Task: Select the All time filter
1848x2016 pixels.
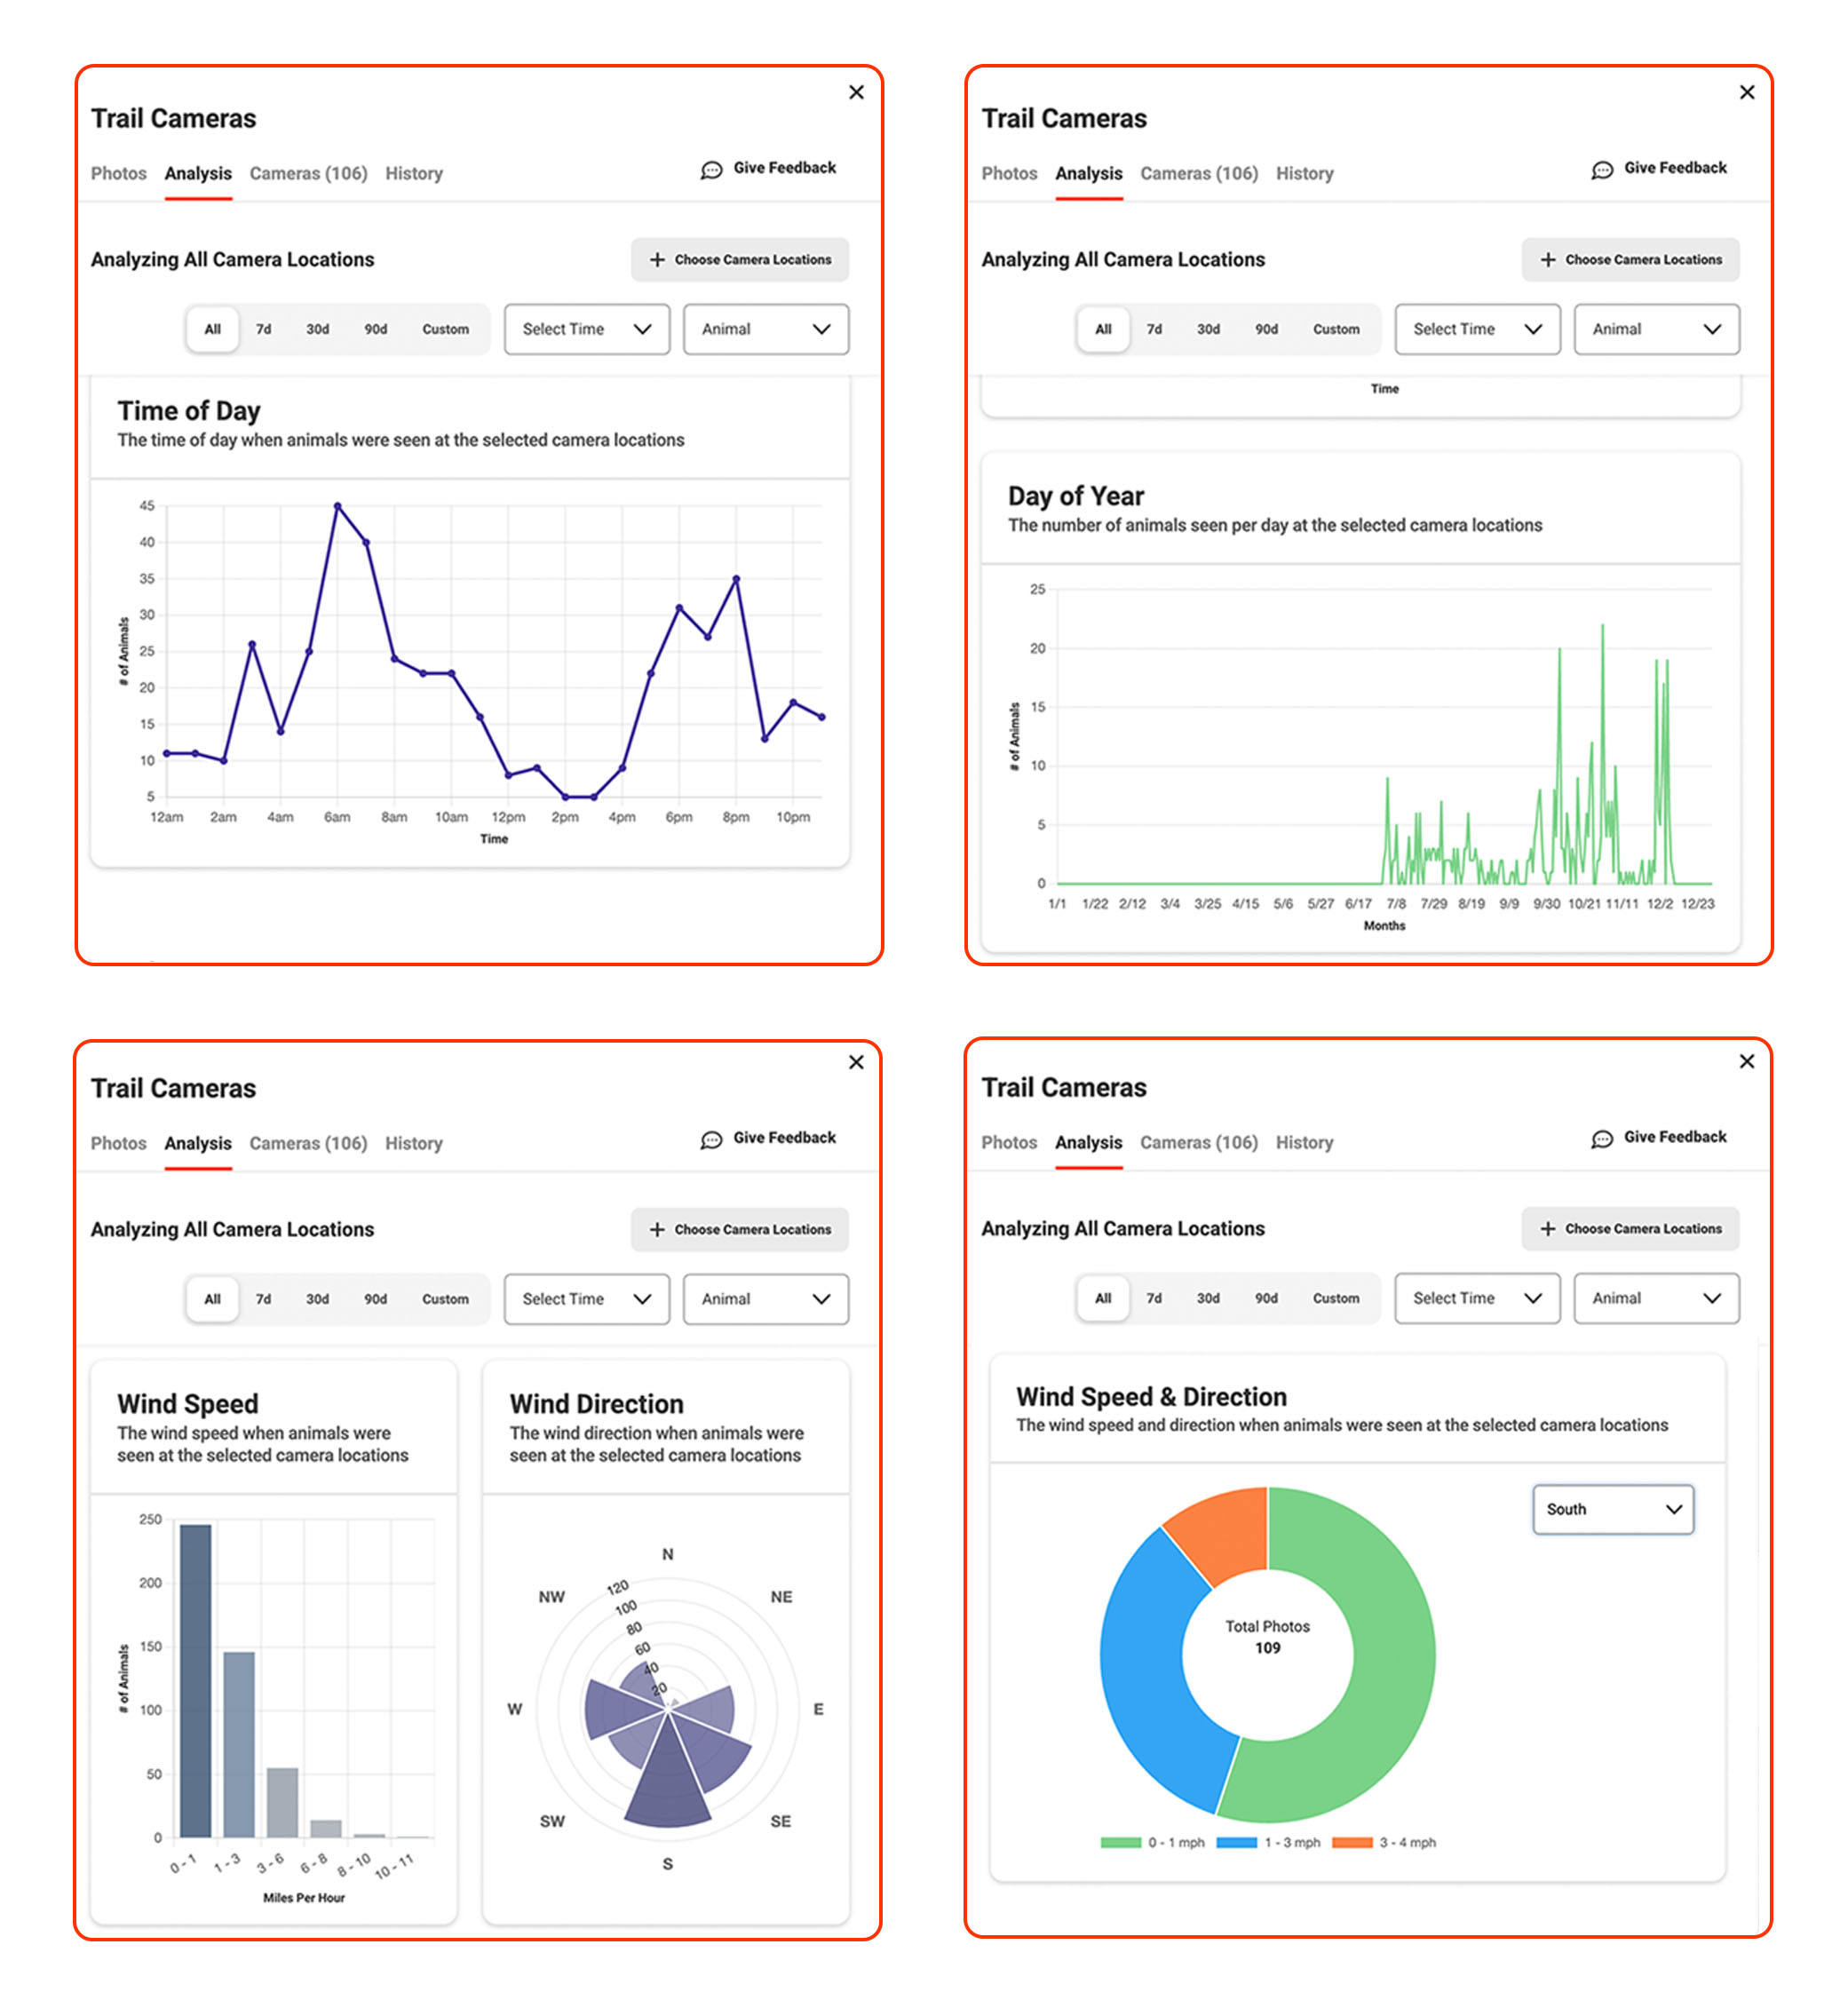Action: [x=211, y=329]
